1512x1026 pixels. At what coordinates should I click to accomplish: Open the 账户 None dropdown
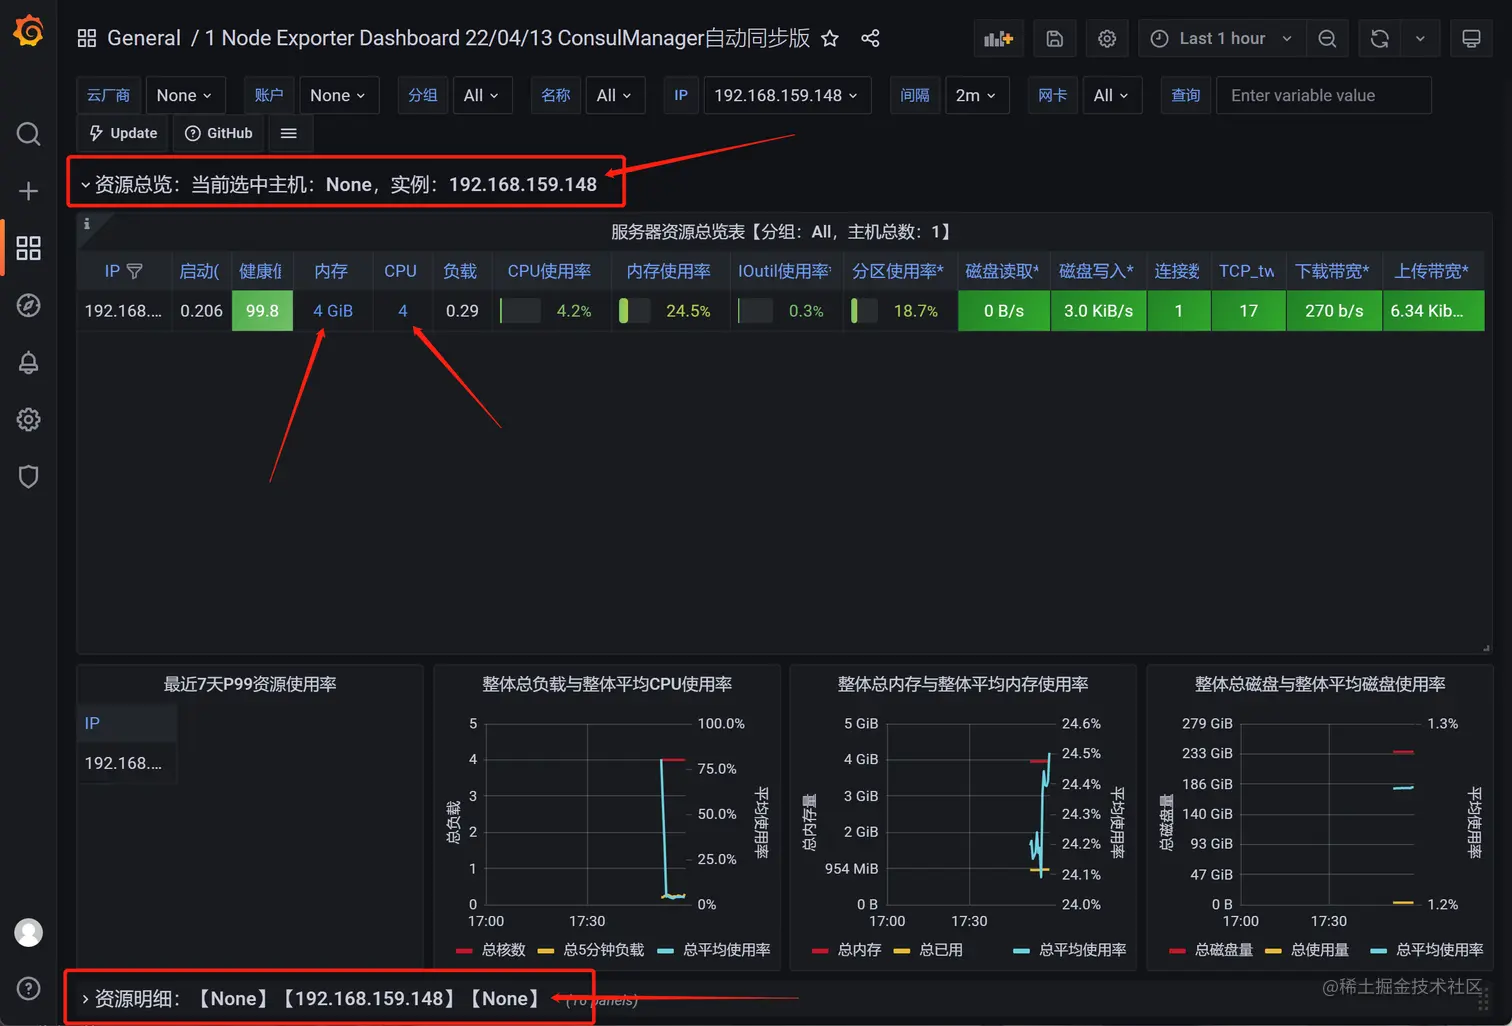(x=338, y=95)
